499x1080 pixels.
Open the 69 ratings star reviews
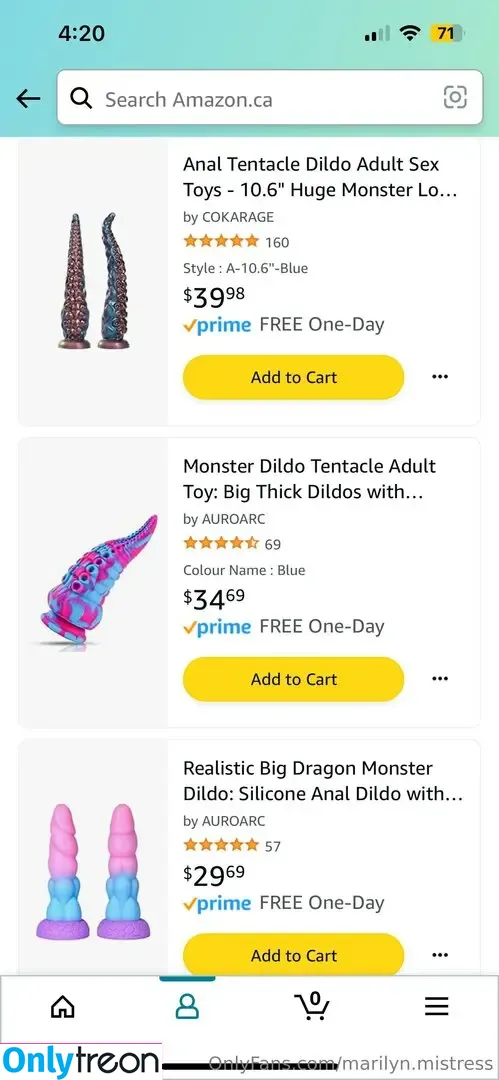[x=232, y=544]
